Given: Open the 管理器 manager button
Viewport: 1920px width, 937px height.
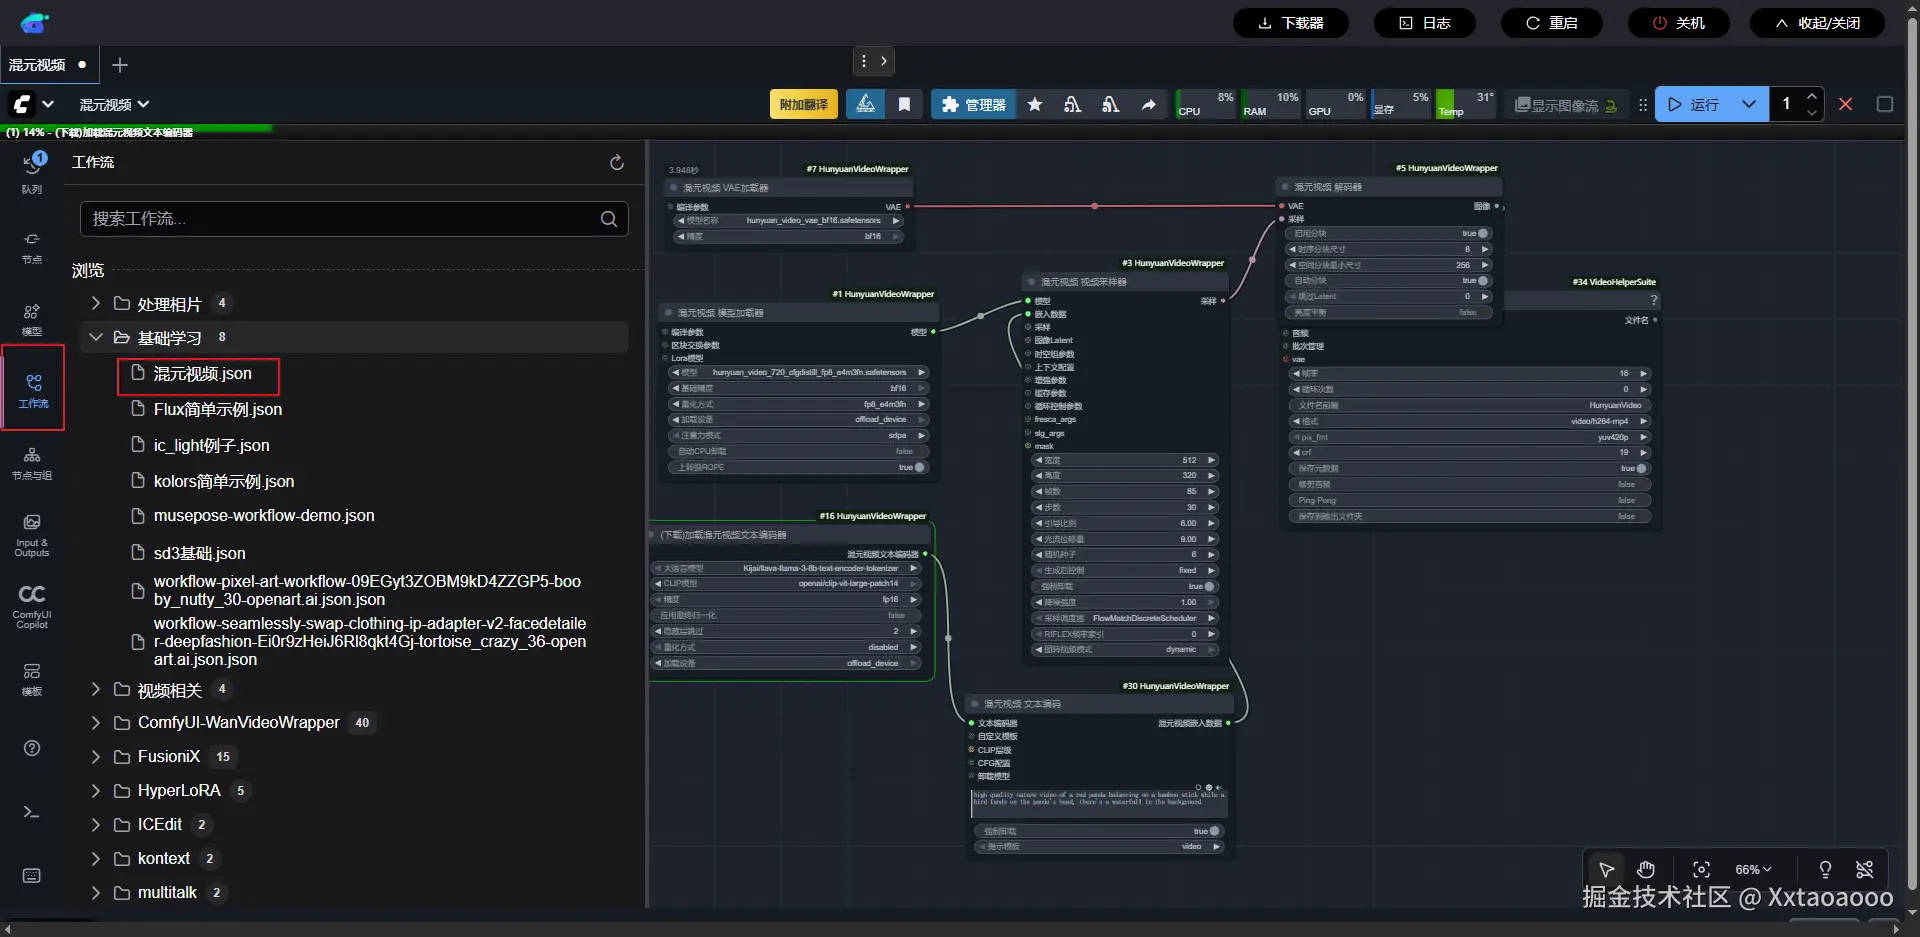Looking at the screenshot, I should click(974, 104).
